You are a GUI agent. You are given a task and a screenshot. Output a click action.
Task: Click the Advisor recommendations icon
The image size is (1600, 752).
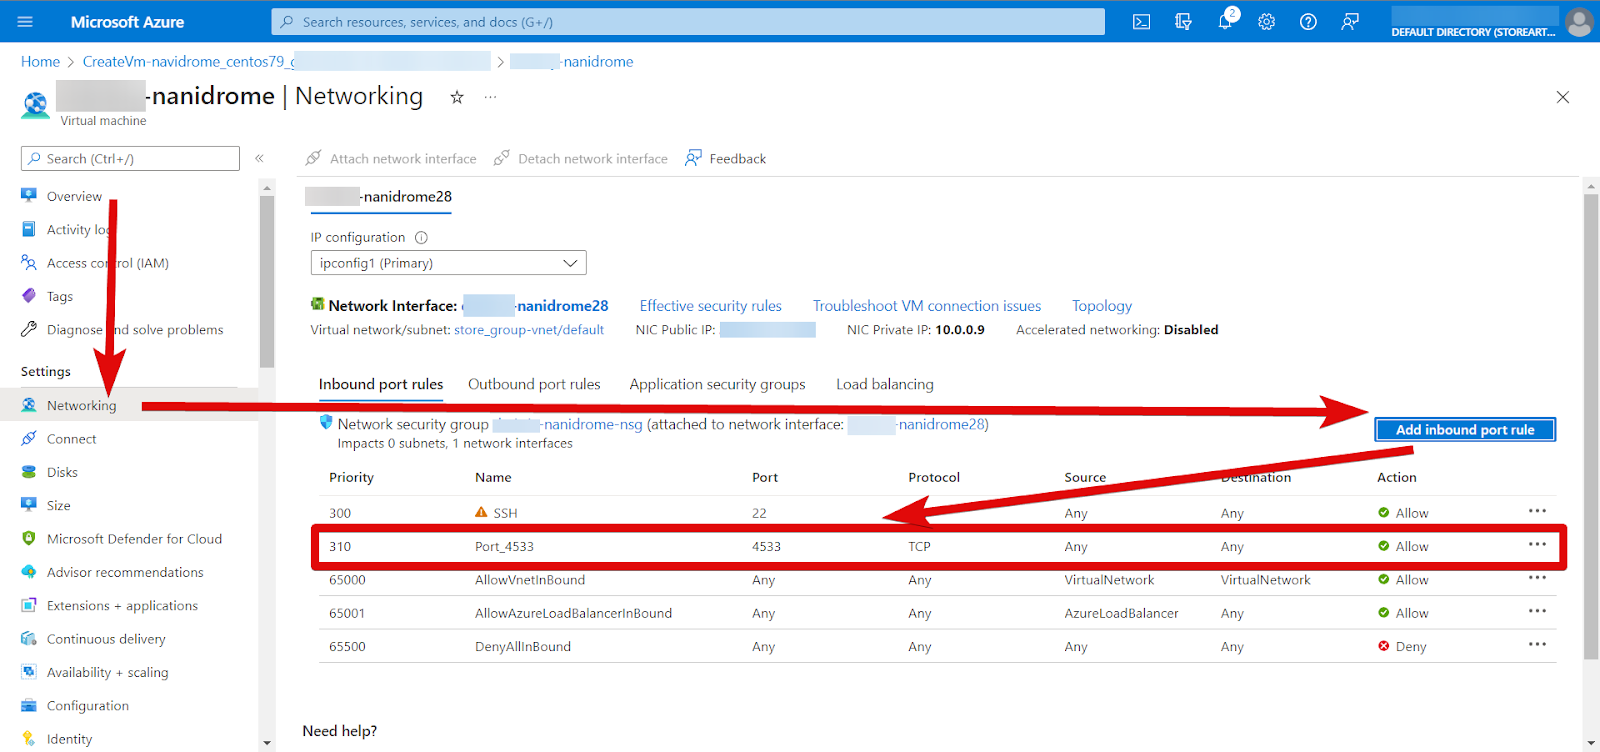pyautogui.click(x=29, y=572)
